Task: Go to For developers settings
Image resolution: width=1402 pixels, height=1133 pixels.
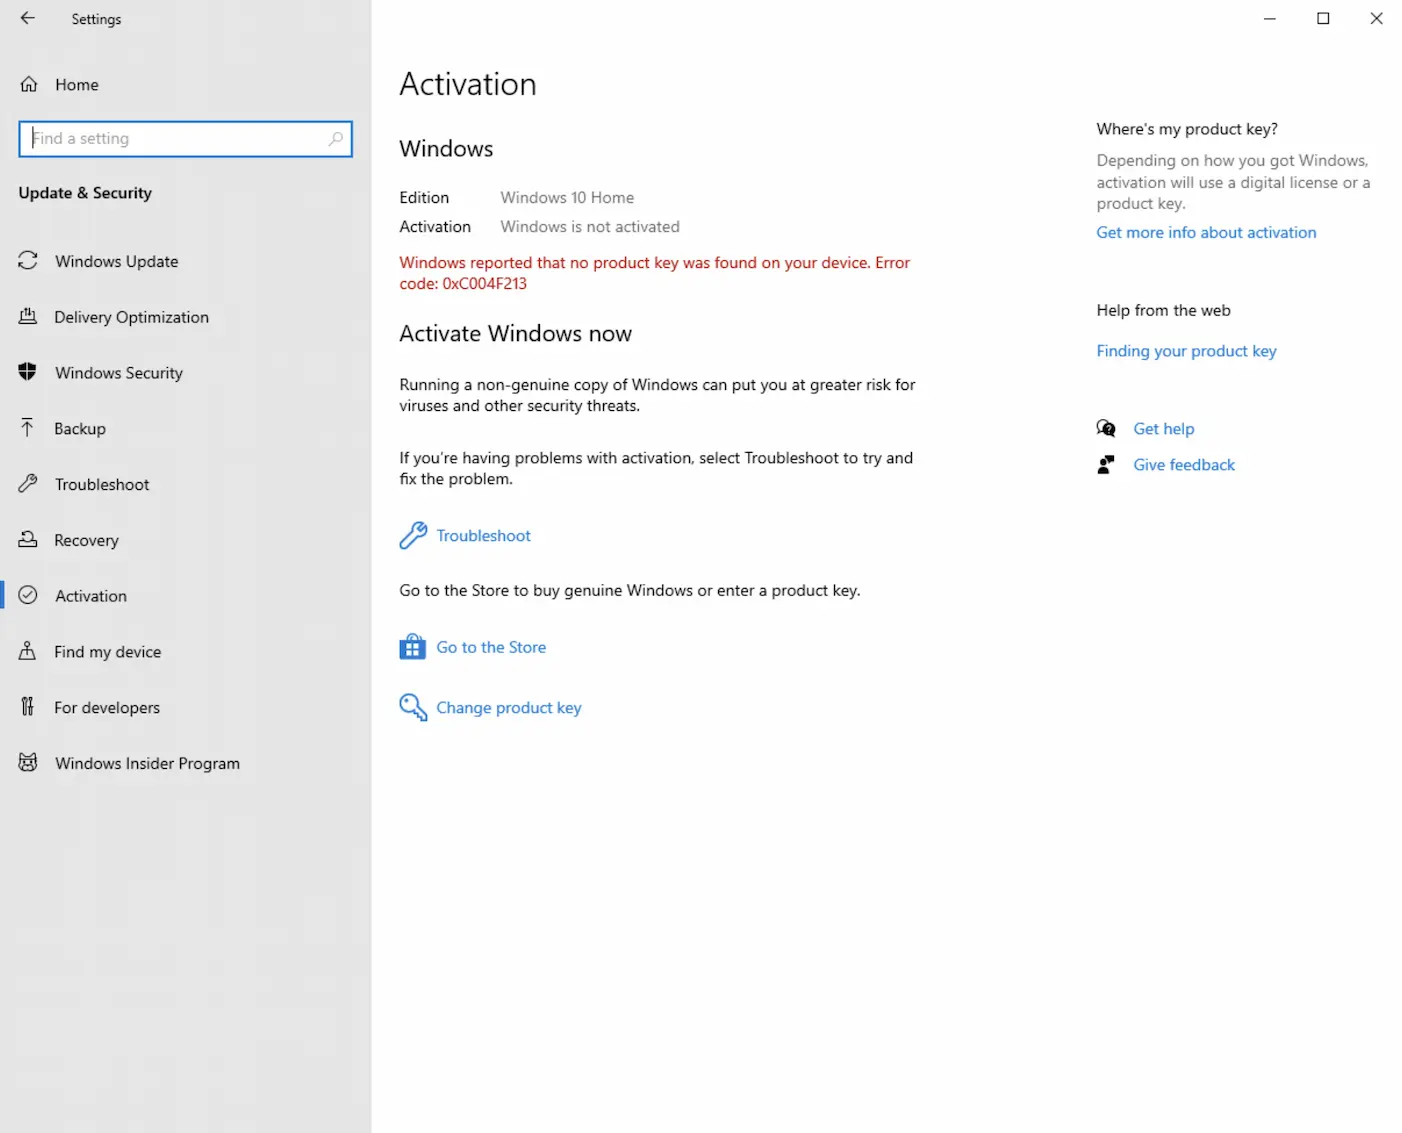Action: 106,708
